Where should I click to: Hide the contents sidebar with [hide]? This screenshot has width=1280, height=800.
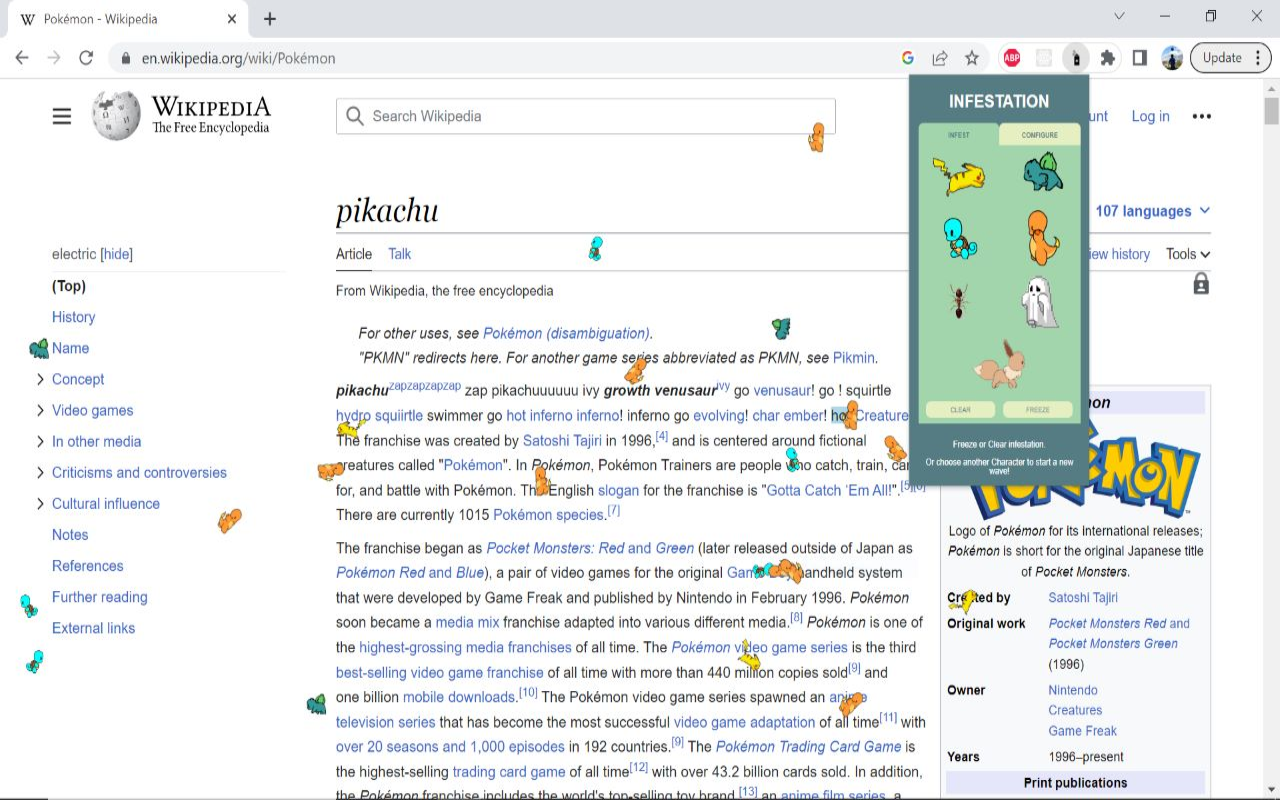[117, 254]
